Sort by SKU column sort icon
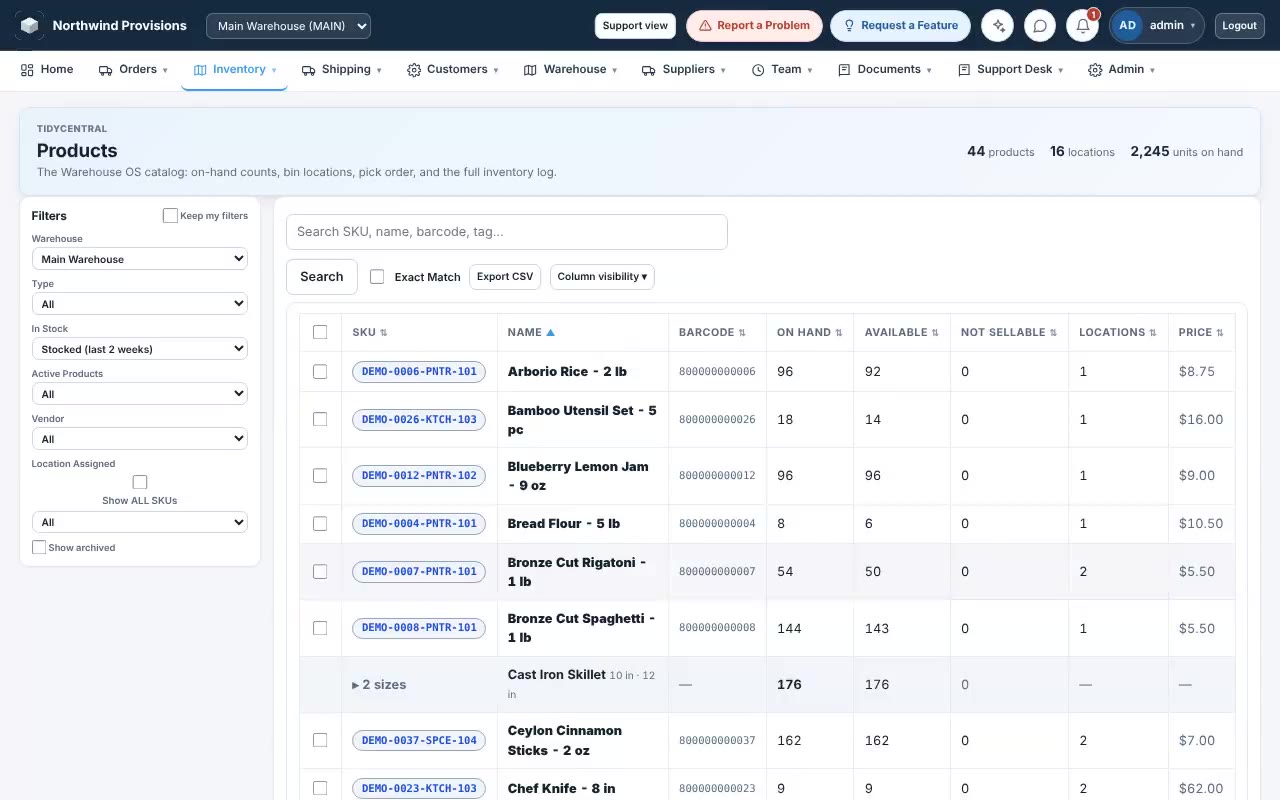 [384, 333]
